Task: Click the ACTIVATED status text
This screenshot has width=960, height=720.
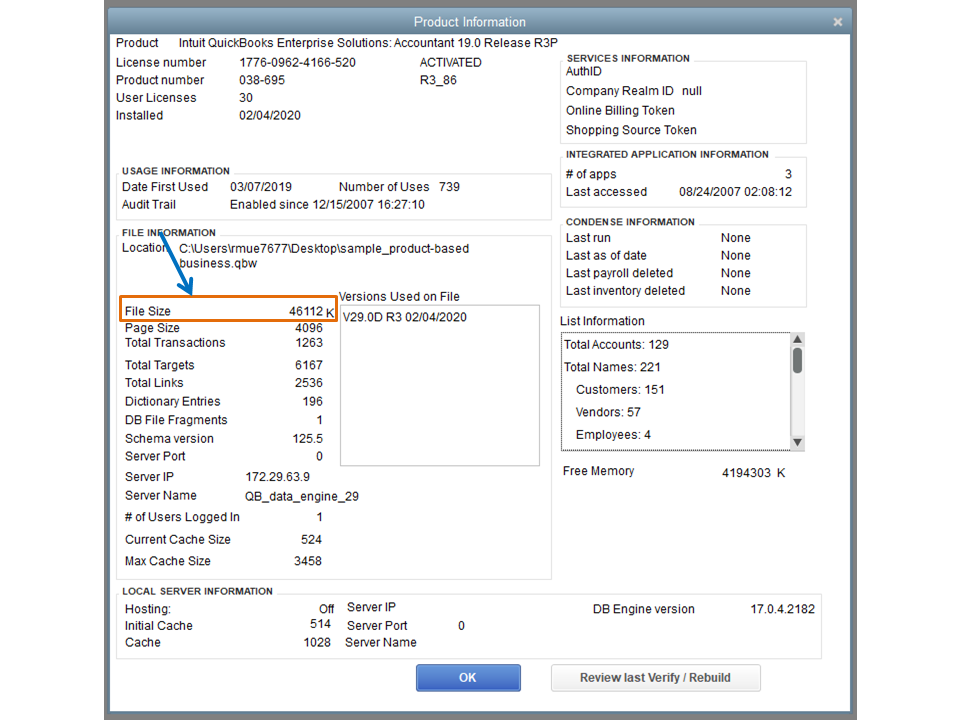Action: [x=451, y=62]
